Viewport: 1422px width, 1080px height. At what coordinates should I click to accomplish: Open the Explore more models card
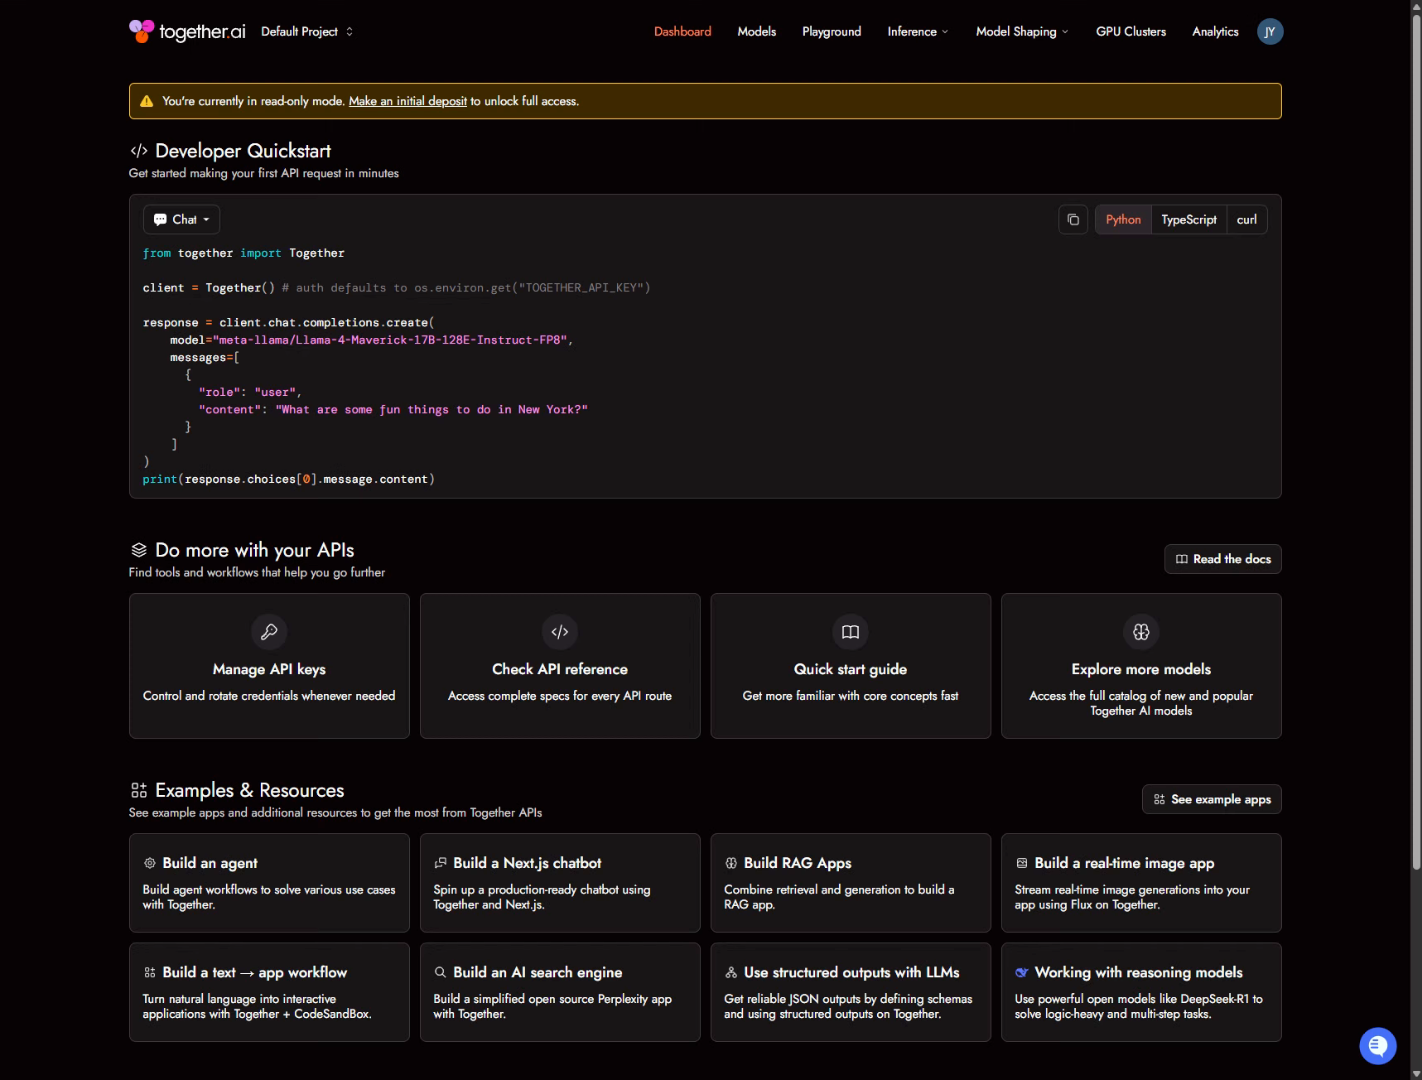[x=1141, y=666]
